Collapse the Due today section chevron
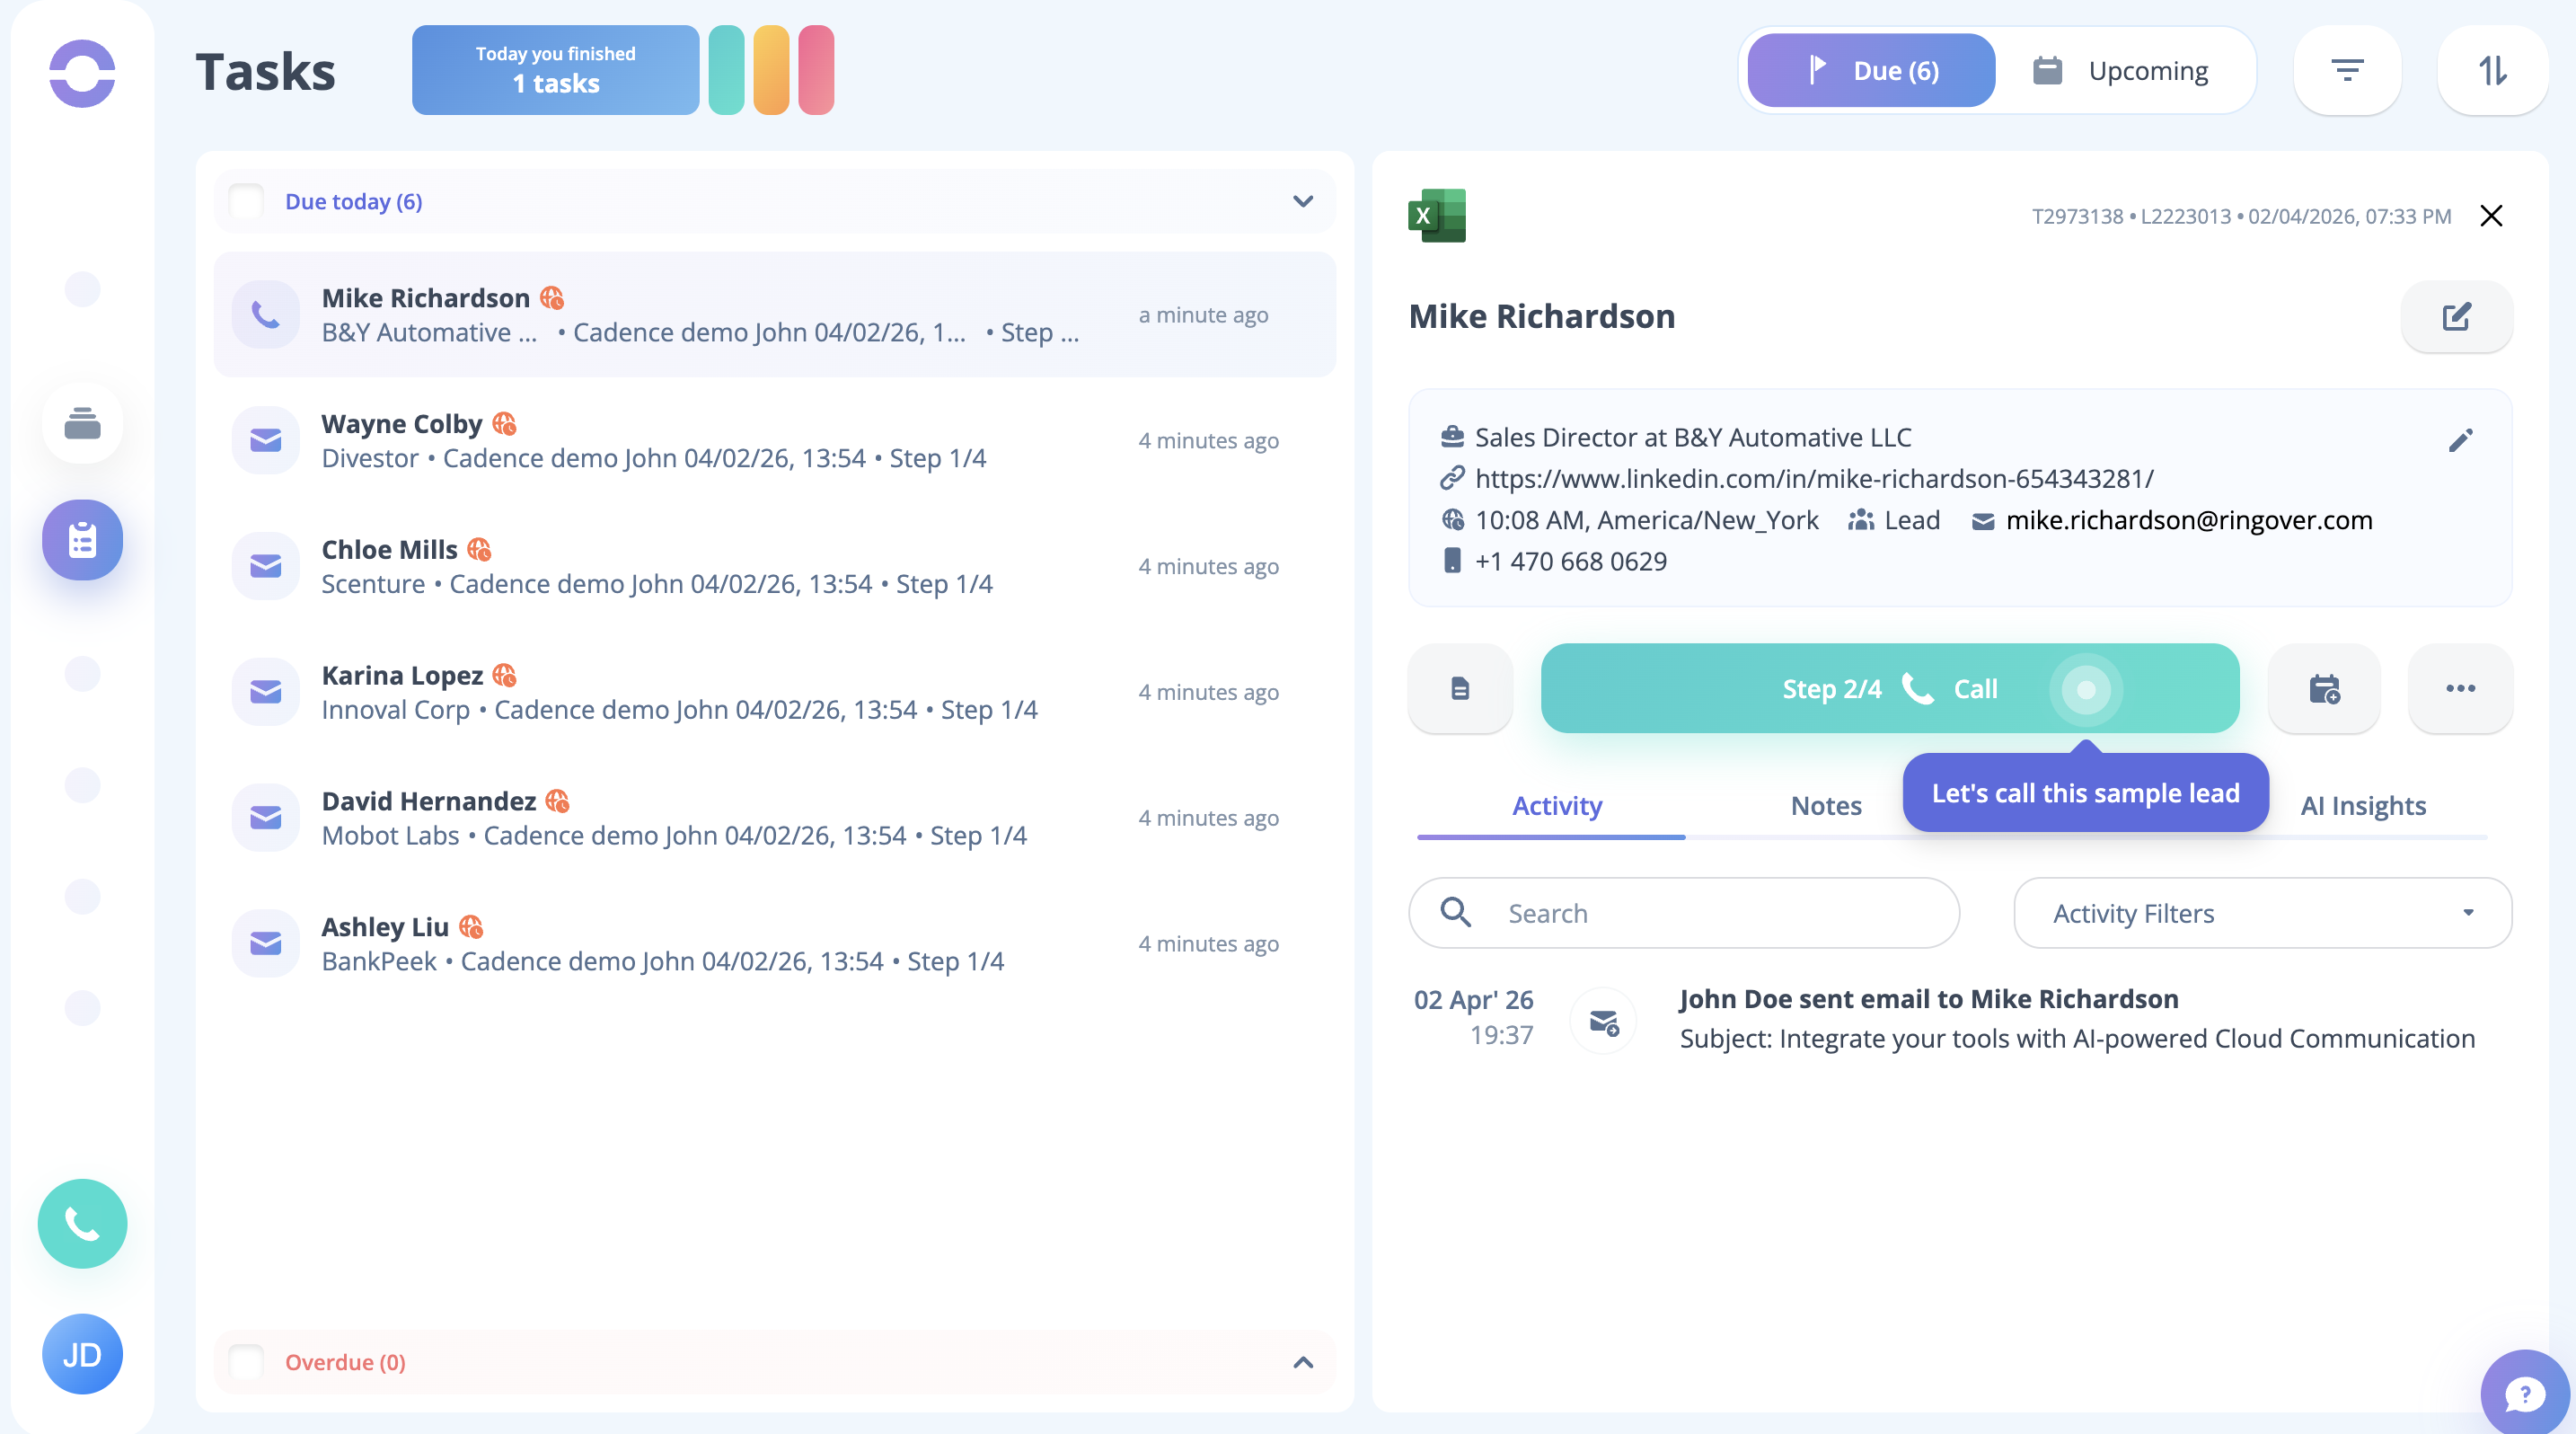 [1302, 201]
